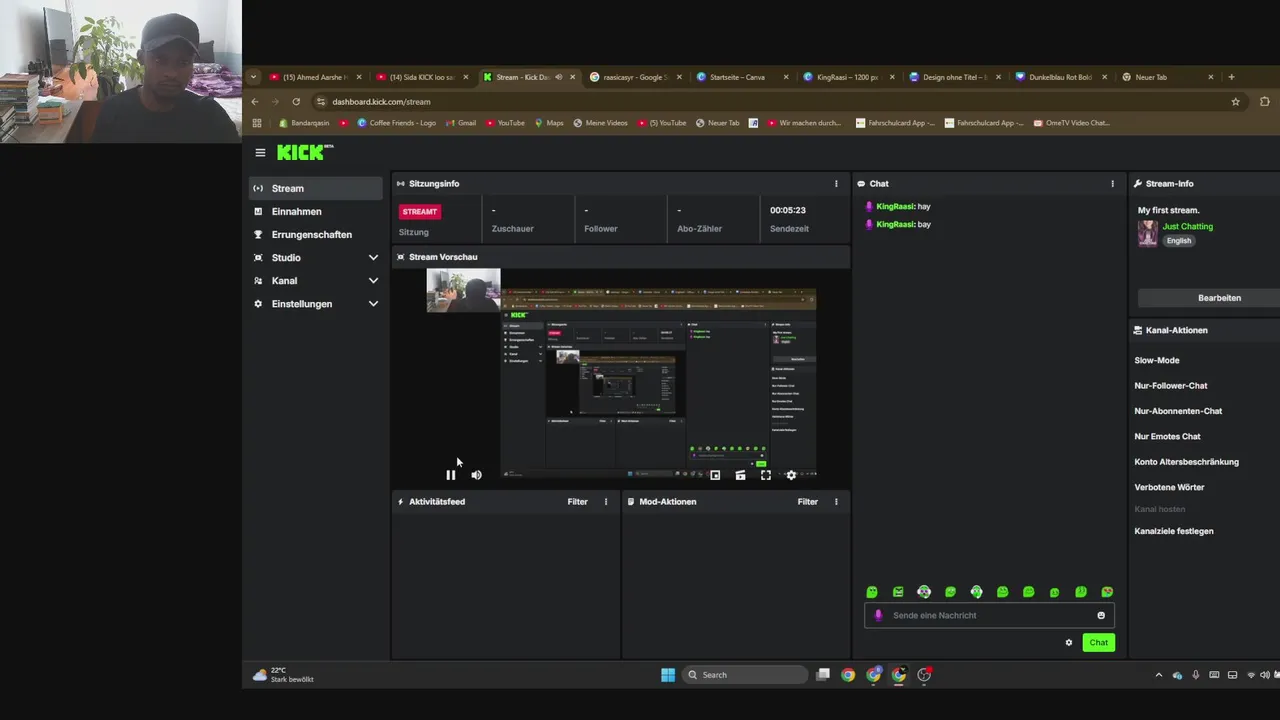Screen dimensions: 1280x720
Task: Mute the stream preview volume
Action: click(x=476, y=475)
